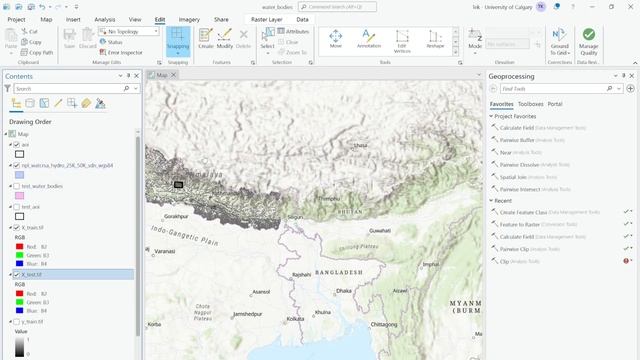Open the Ground To Grid correction
Image resolution: width=640 pixels, height=360 pixels.
point(560,41)
